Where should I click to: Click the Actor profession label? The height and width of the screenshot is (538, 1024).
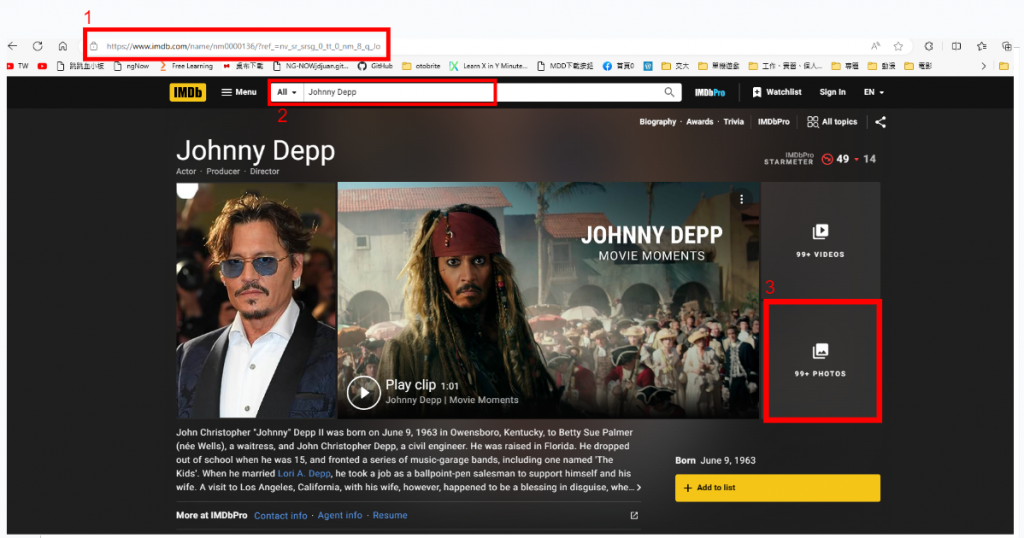coord(186,172)
